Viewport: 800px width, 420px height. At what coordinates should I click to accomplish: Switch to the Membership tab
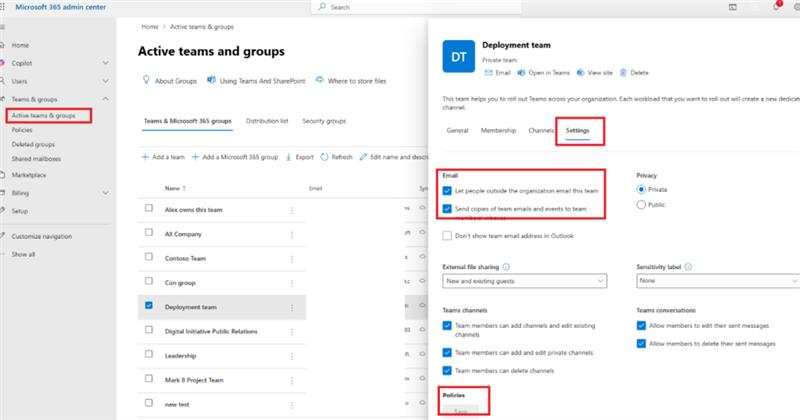tap(498, 131)
